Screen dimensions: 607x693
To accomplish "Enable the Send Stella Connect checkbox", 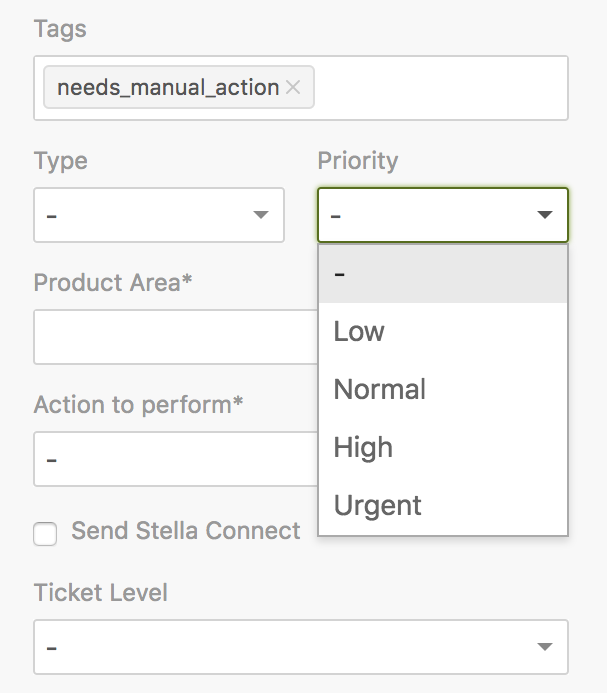I will [x=45, y=534].
